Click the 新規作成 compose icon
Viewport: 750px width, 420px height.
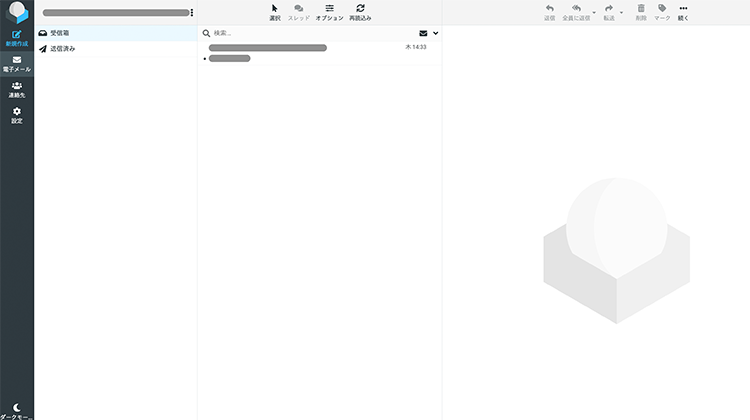(16, 38)
